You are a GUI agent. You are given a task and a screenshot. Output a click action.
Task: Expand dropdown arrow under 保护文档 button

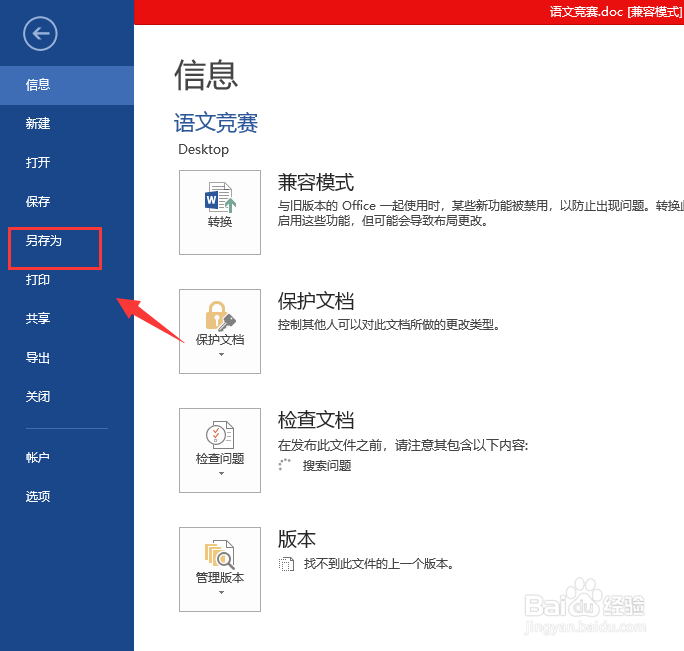221,355
